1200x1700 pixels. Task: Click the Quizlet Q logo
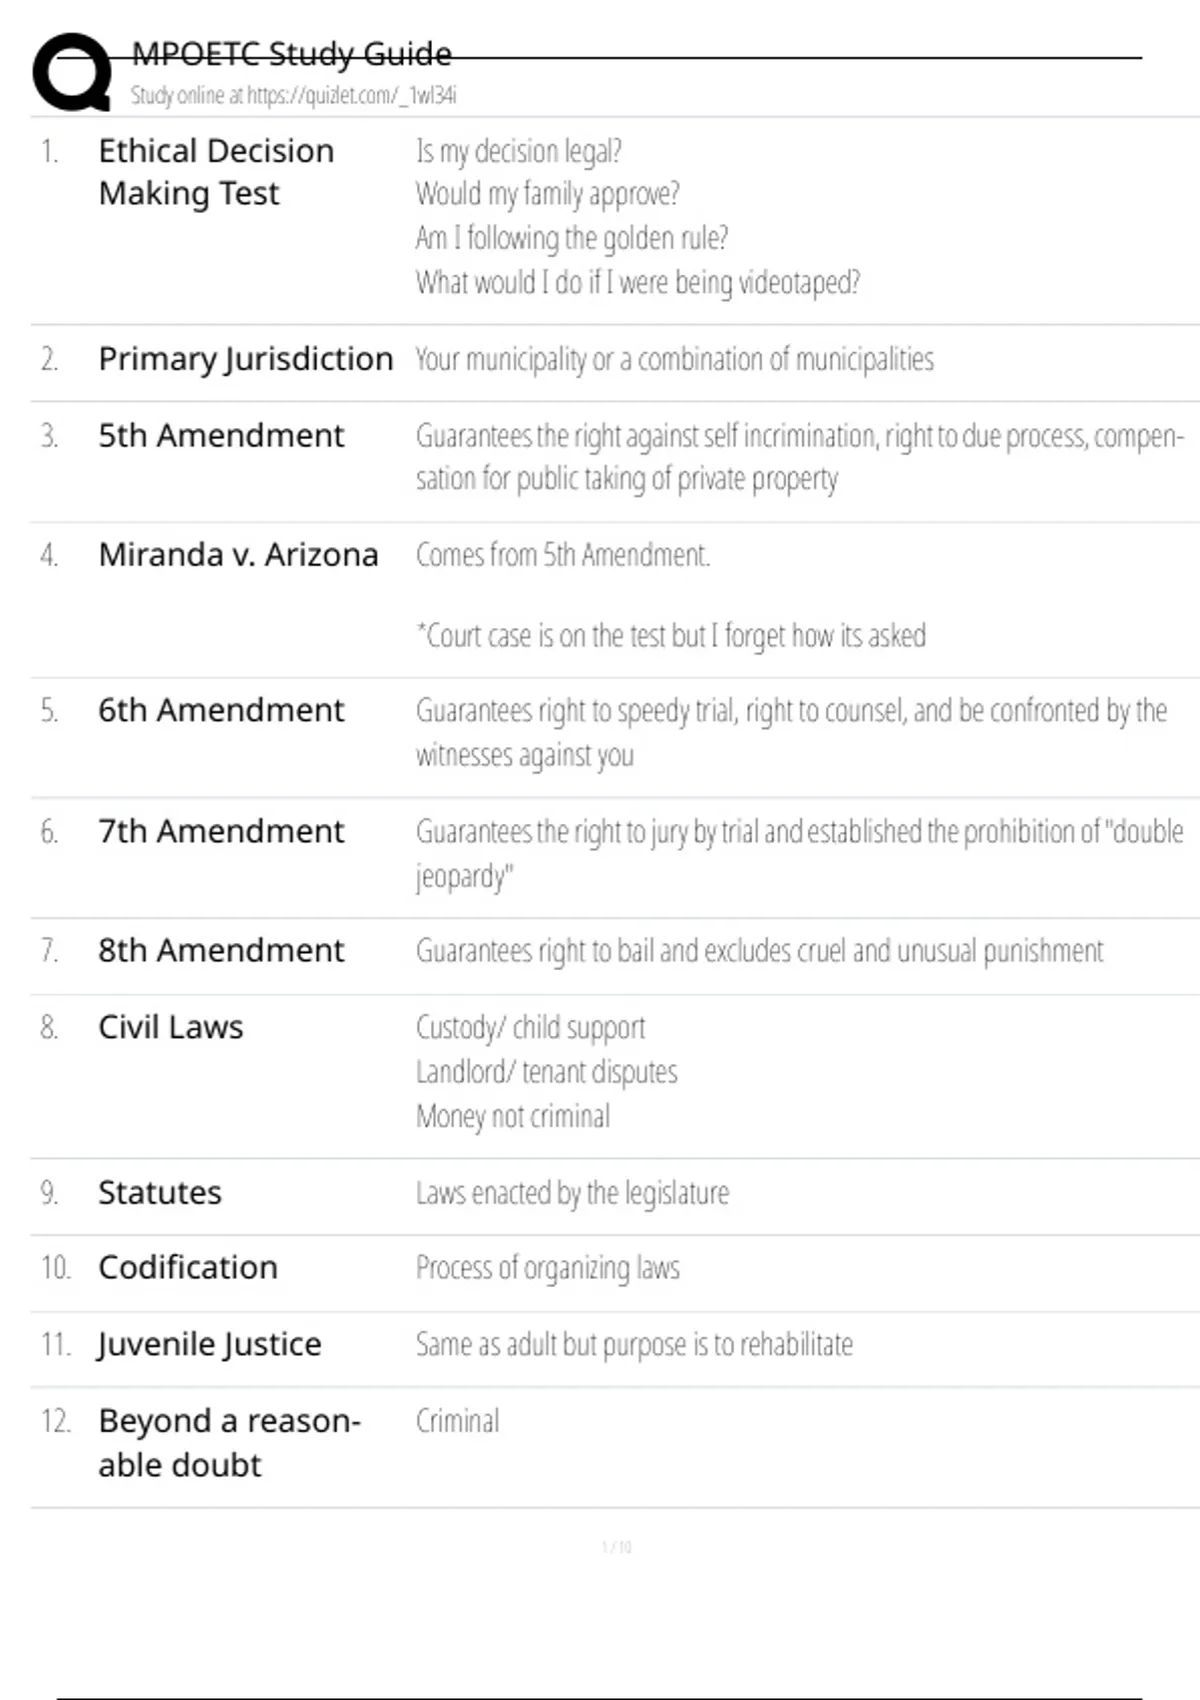pos(72,72)
